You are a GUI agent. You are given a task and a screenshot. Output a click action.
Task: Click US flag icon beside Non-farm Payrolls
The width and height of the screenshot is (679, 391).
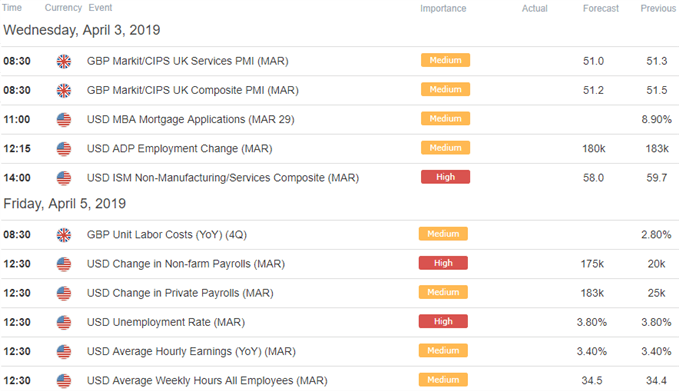coord(64,264)
